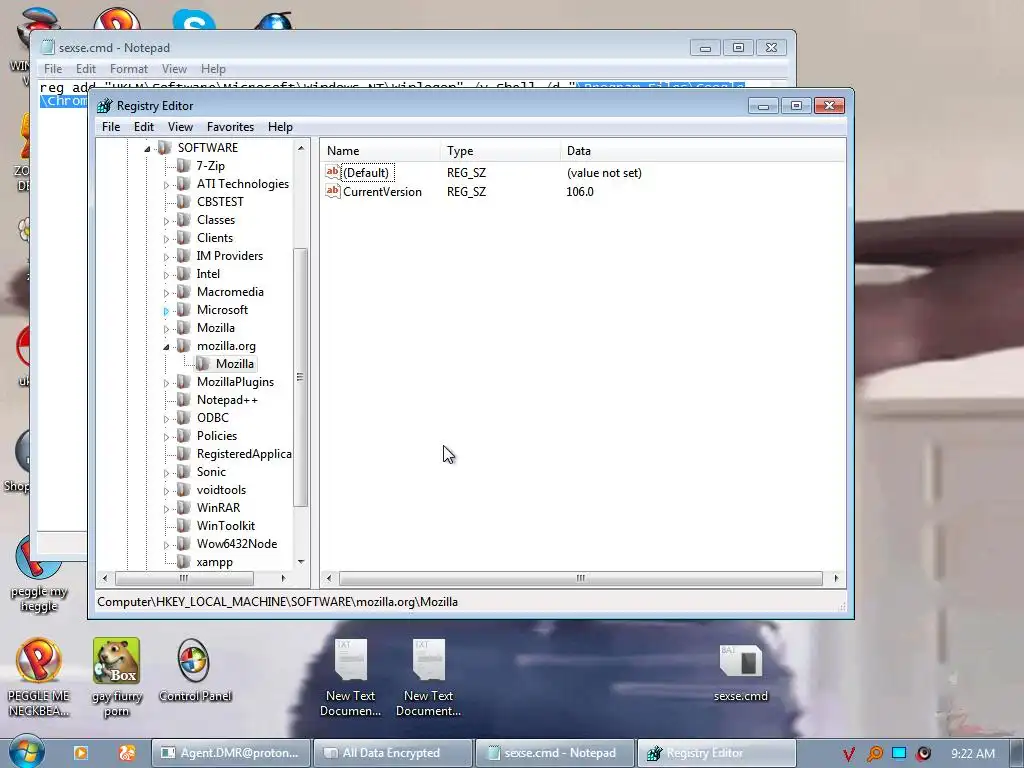The image size is (1024, 768).
Task: Click the monitor system tray icon
Action: [x=899, y=753]
